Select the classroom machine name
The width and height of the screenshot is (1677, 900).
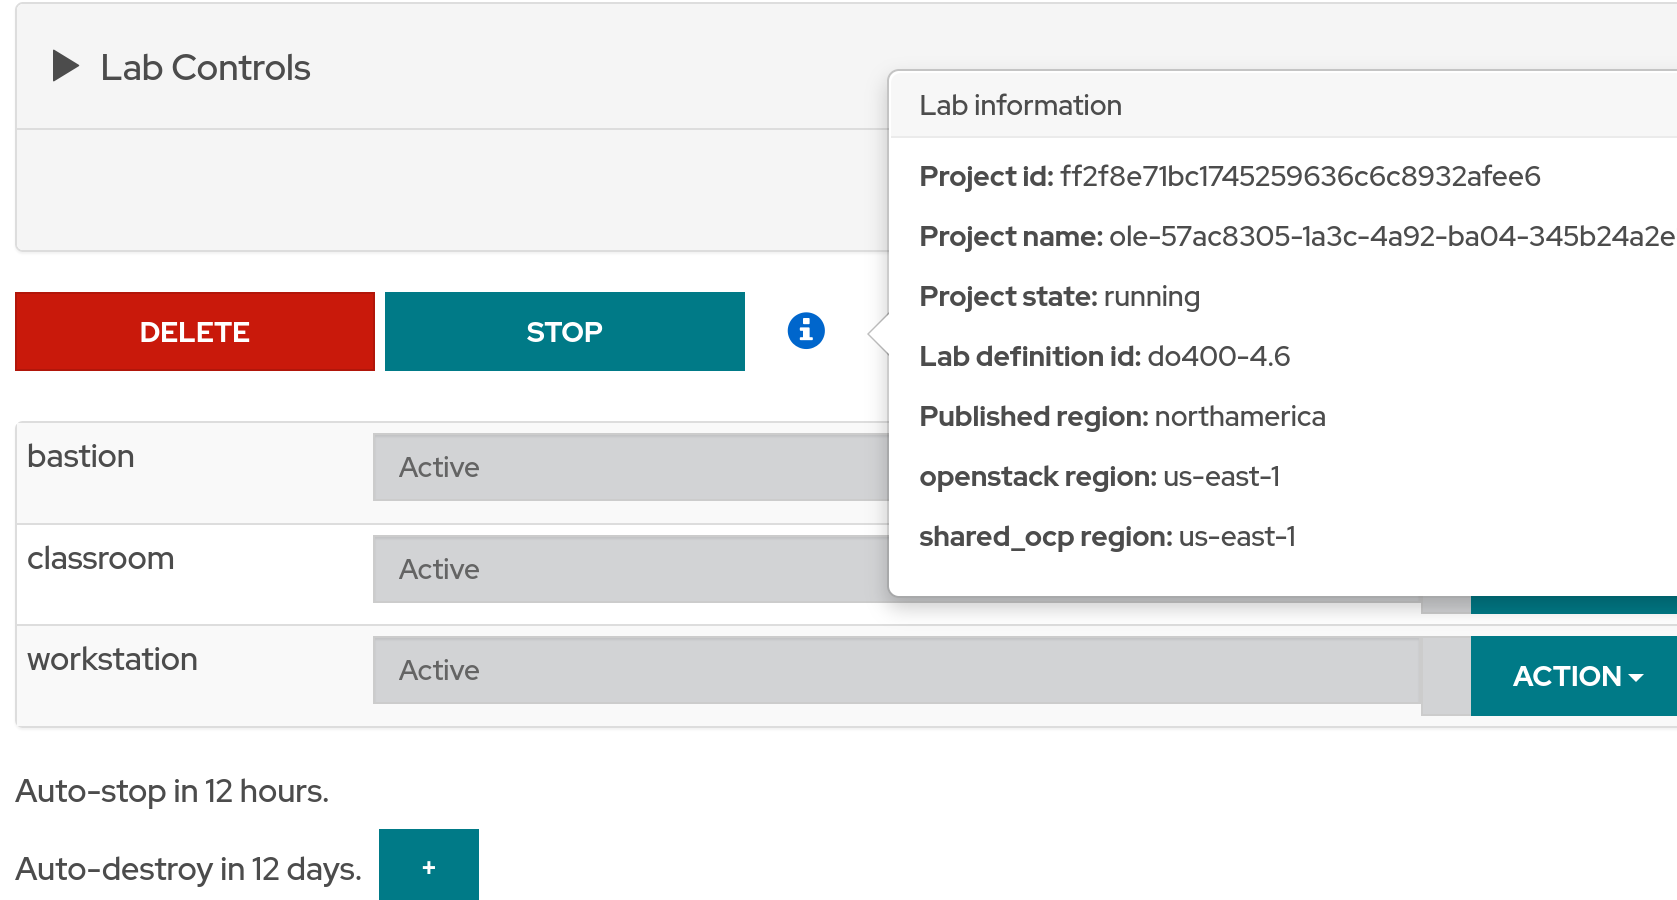(101, 559)
